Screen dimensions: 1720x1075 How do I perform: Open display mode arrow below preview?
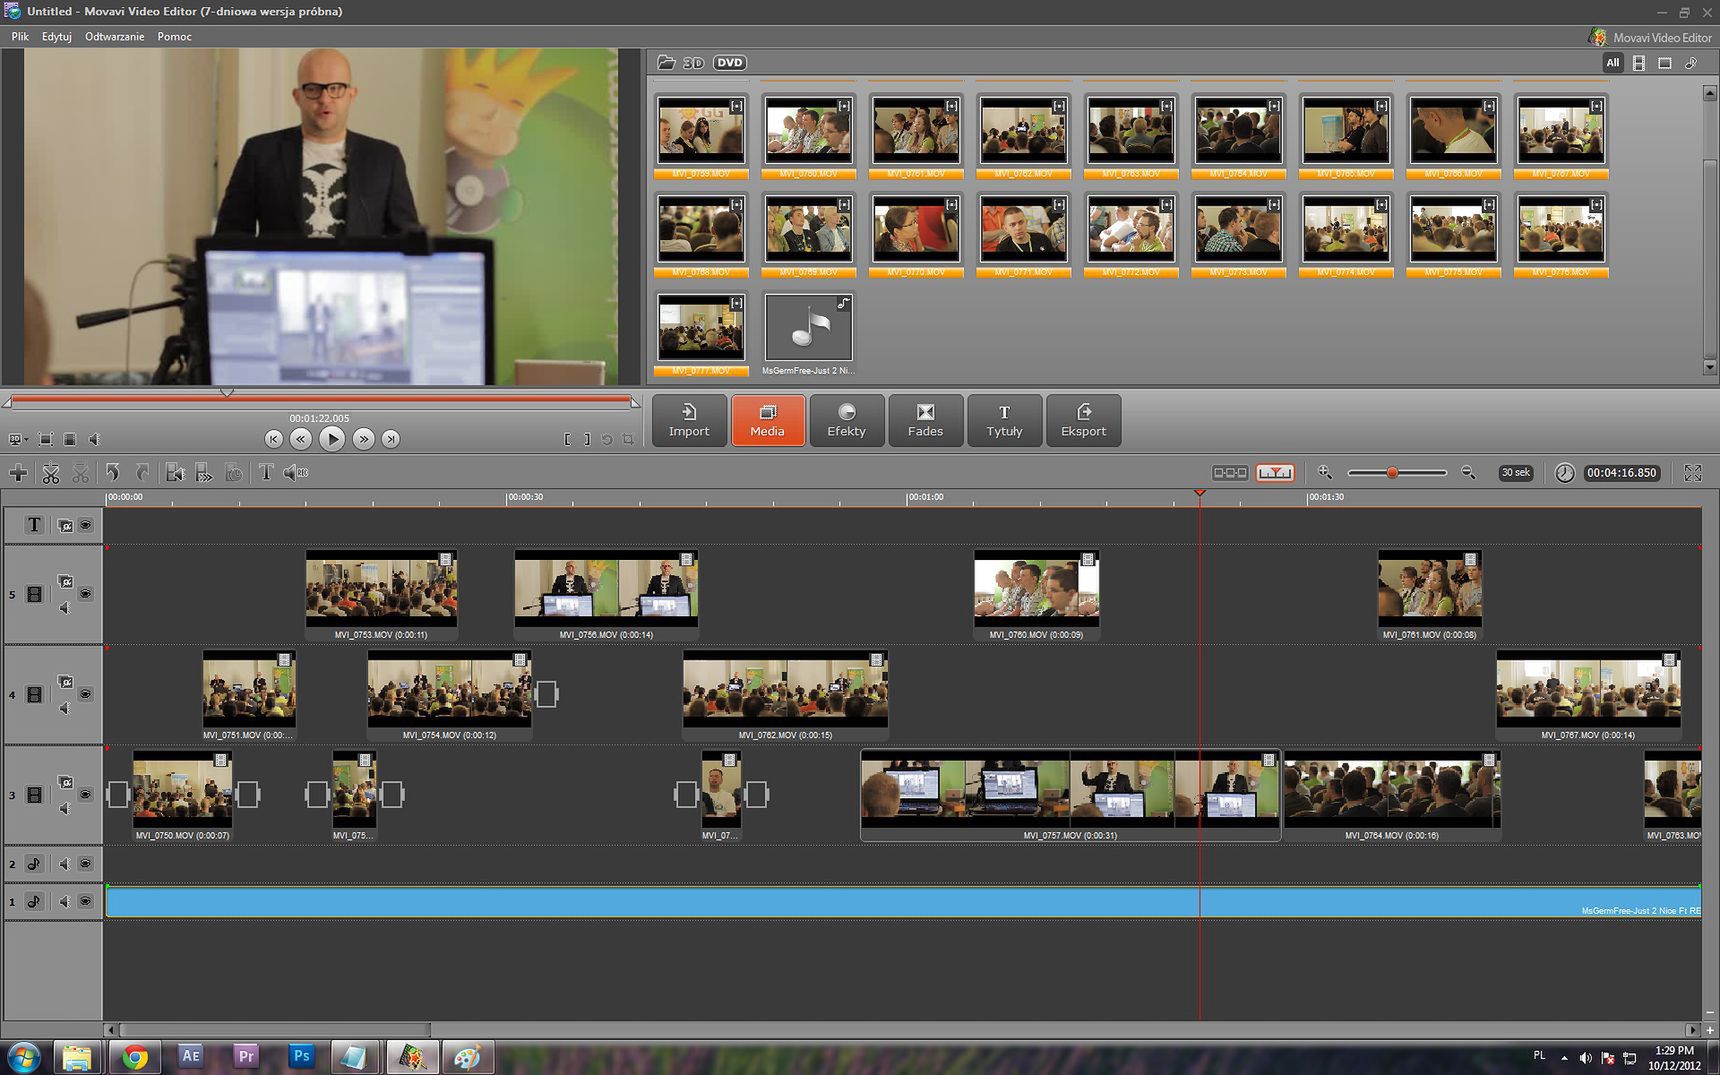click(24, 439)
